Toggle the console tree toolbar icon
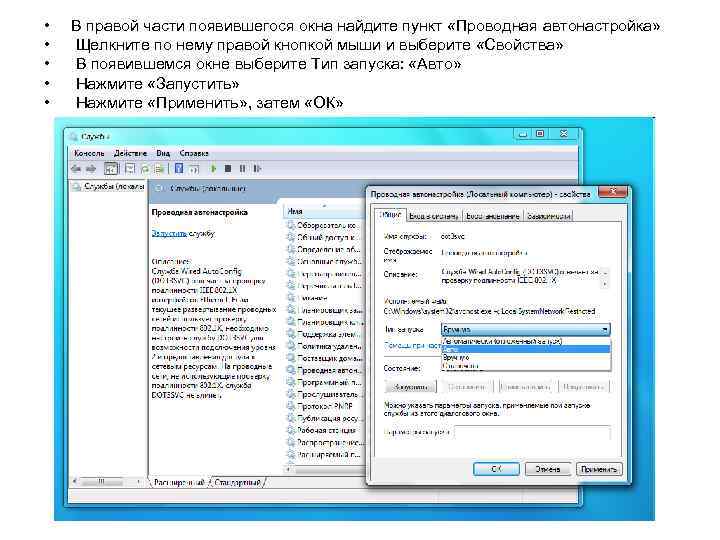This screenshot has height=540, width=720. [x=111, y=169]
